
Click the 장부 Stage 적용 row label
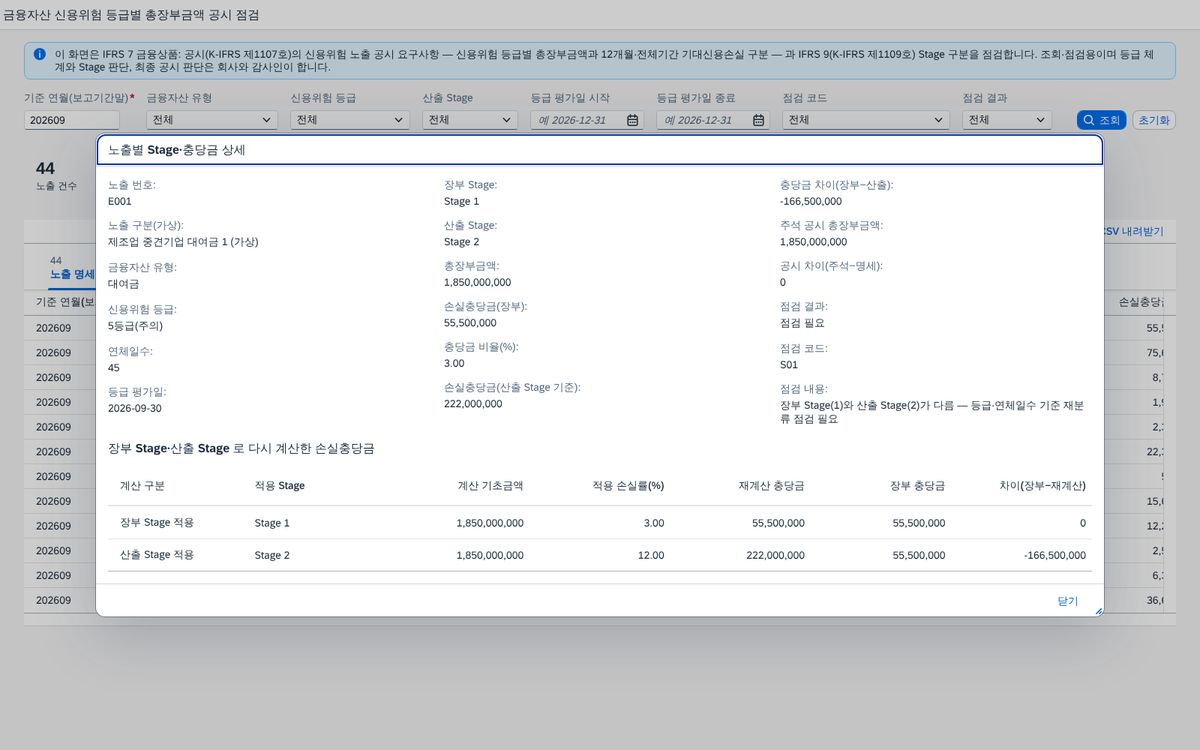157,523
